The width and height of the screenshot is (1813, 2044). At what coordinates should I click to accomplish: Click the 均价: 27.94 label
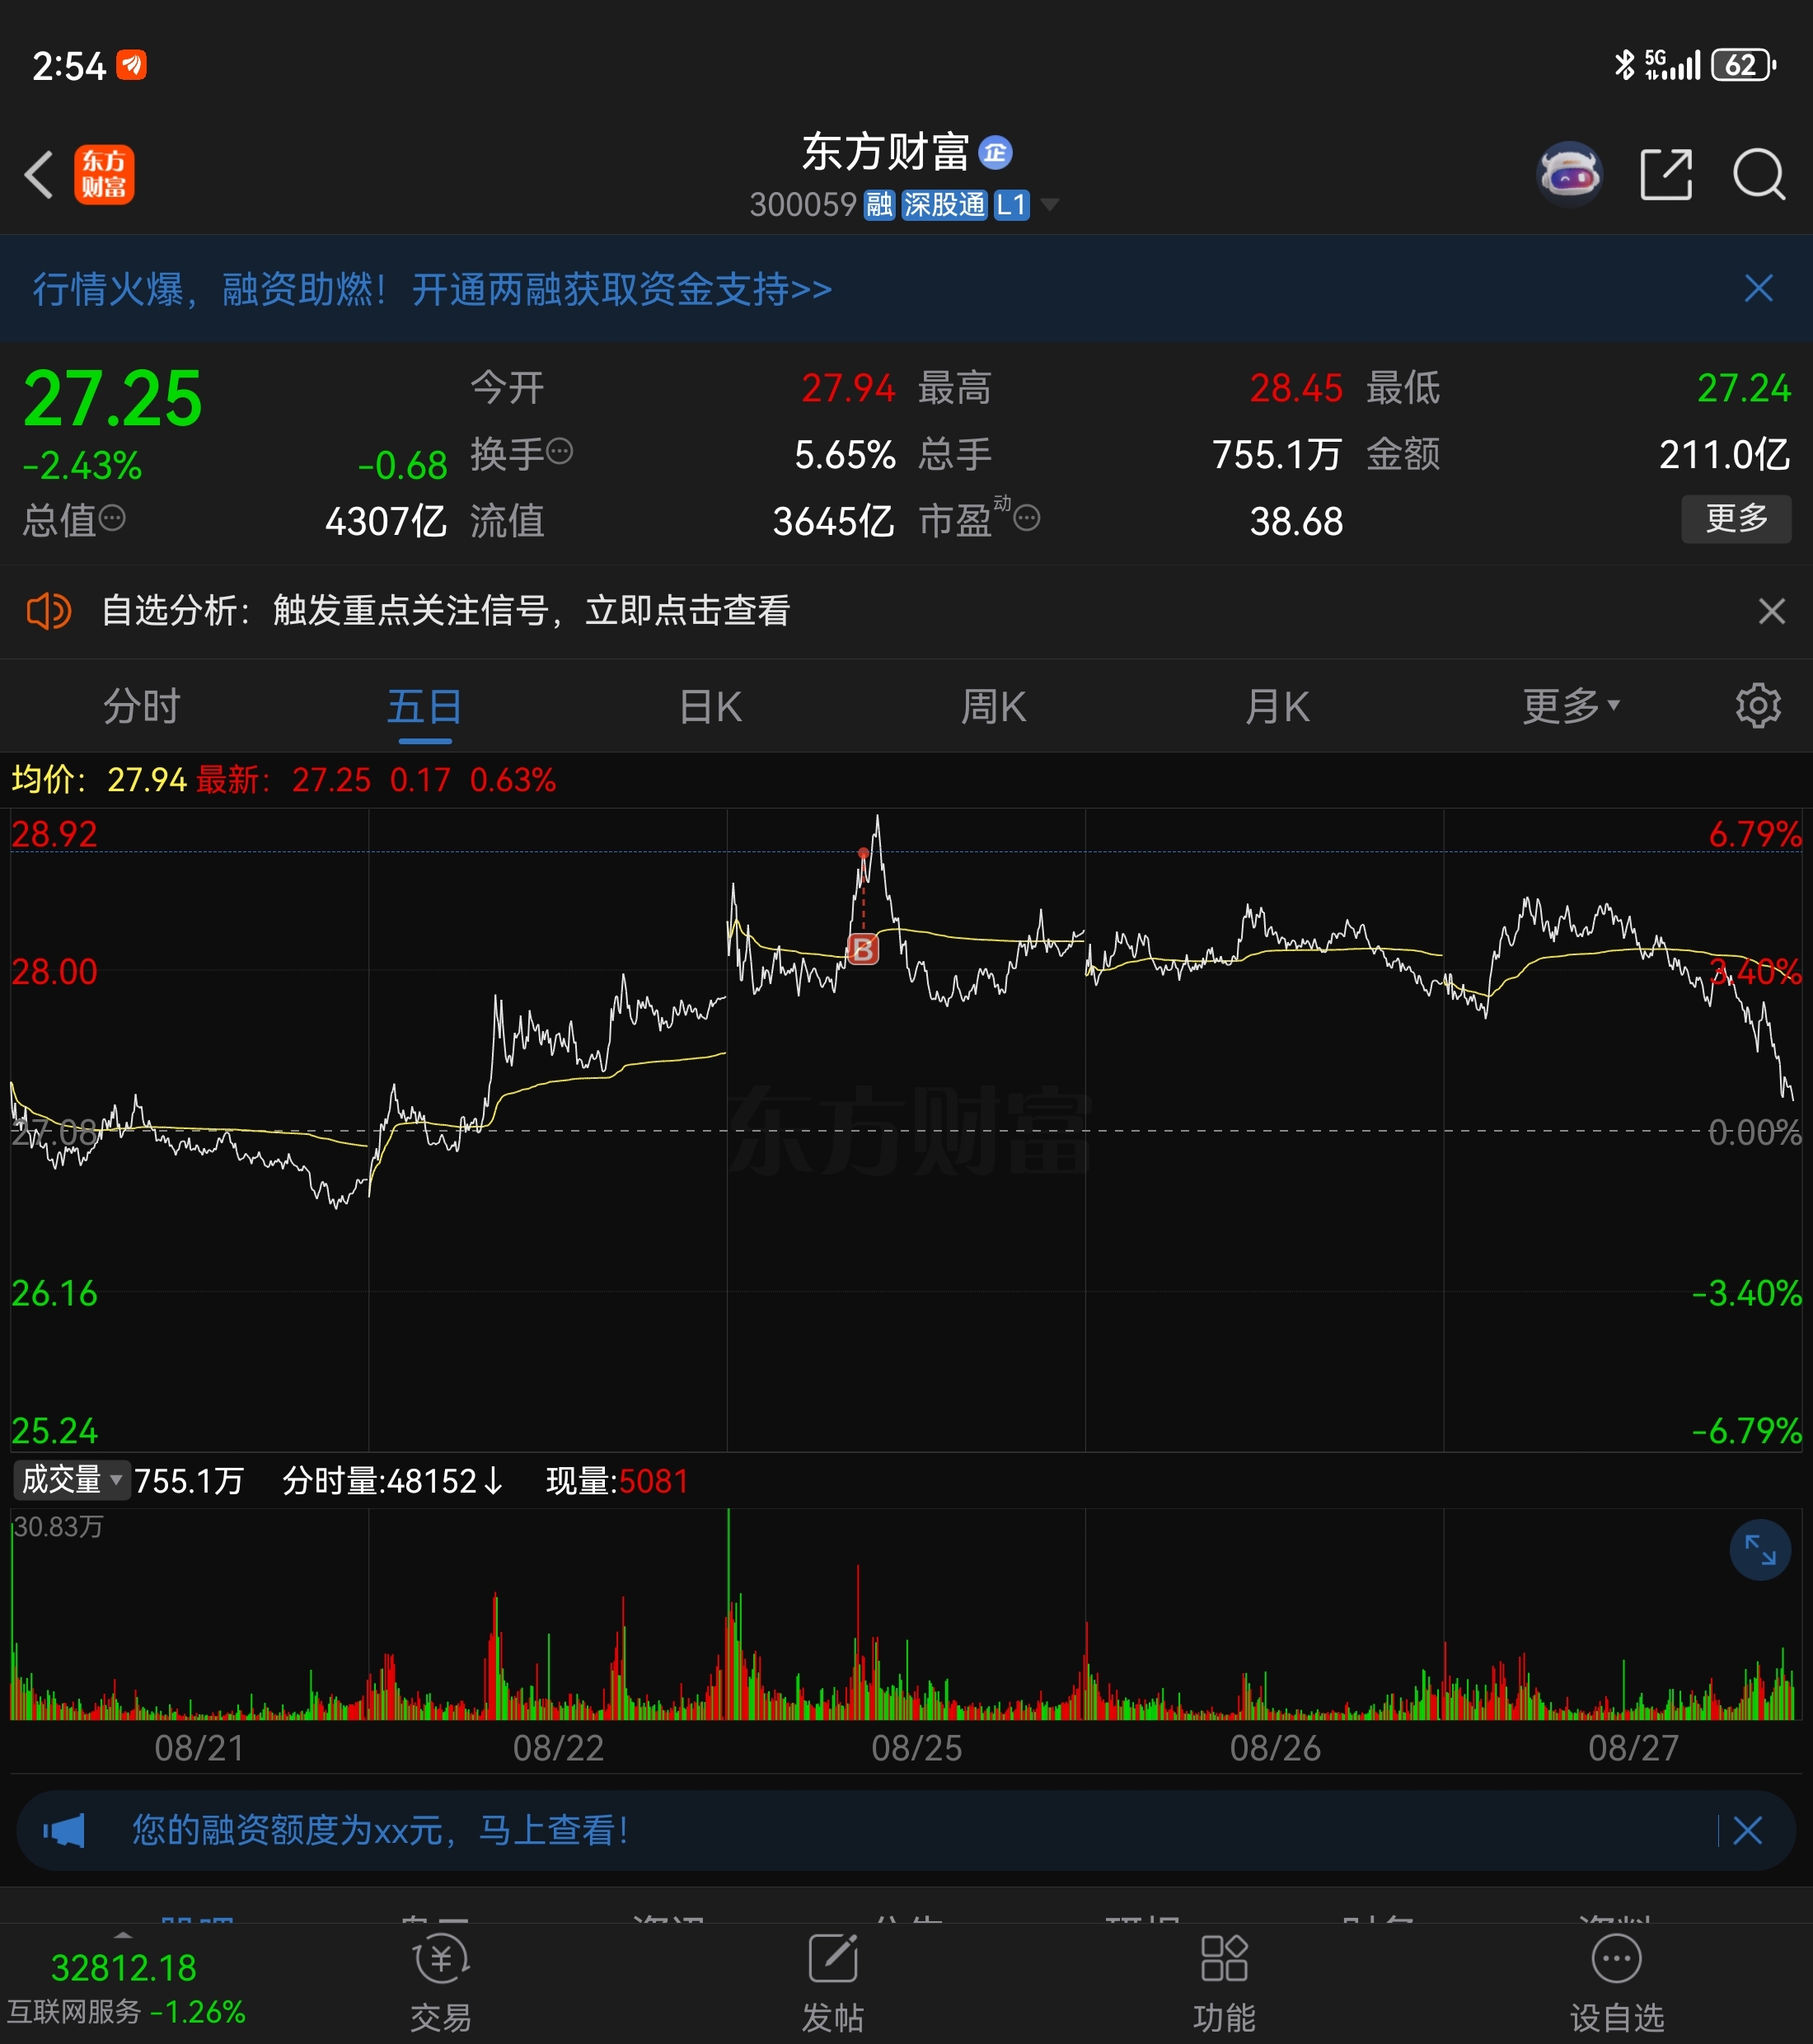click(x=99, y=780)
